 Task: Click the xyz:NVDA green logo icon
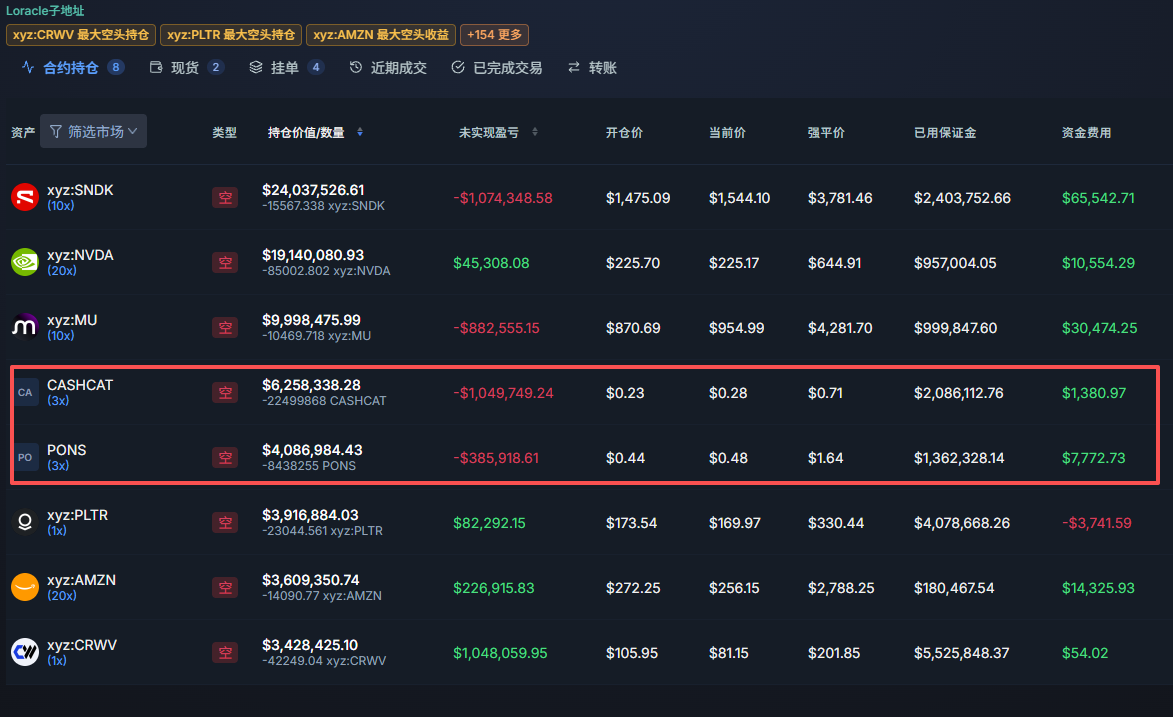[x=25, y=263]
